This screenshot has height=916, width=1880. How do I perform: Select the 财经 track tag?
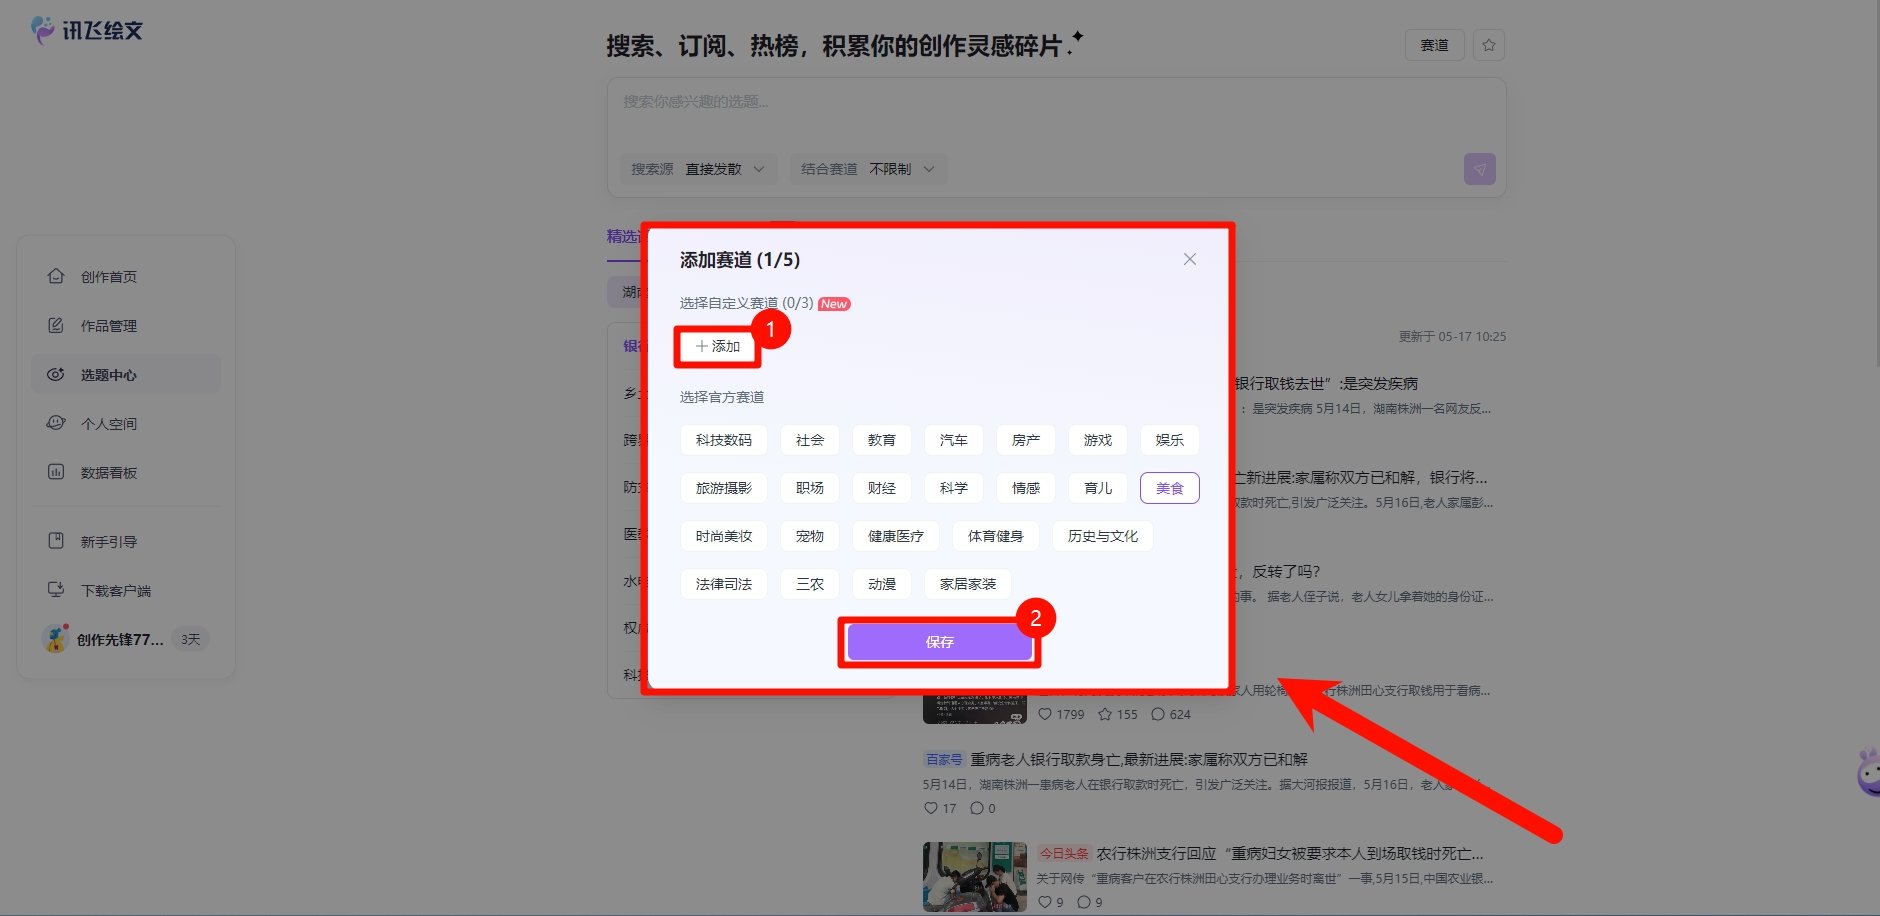pos(882,488)
